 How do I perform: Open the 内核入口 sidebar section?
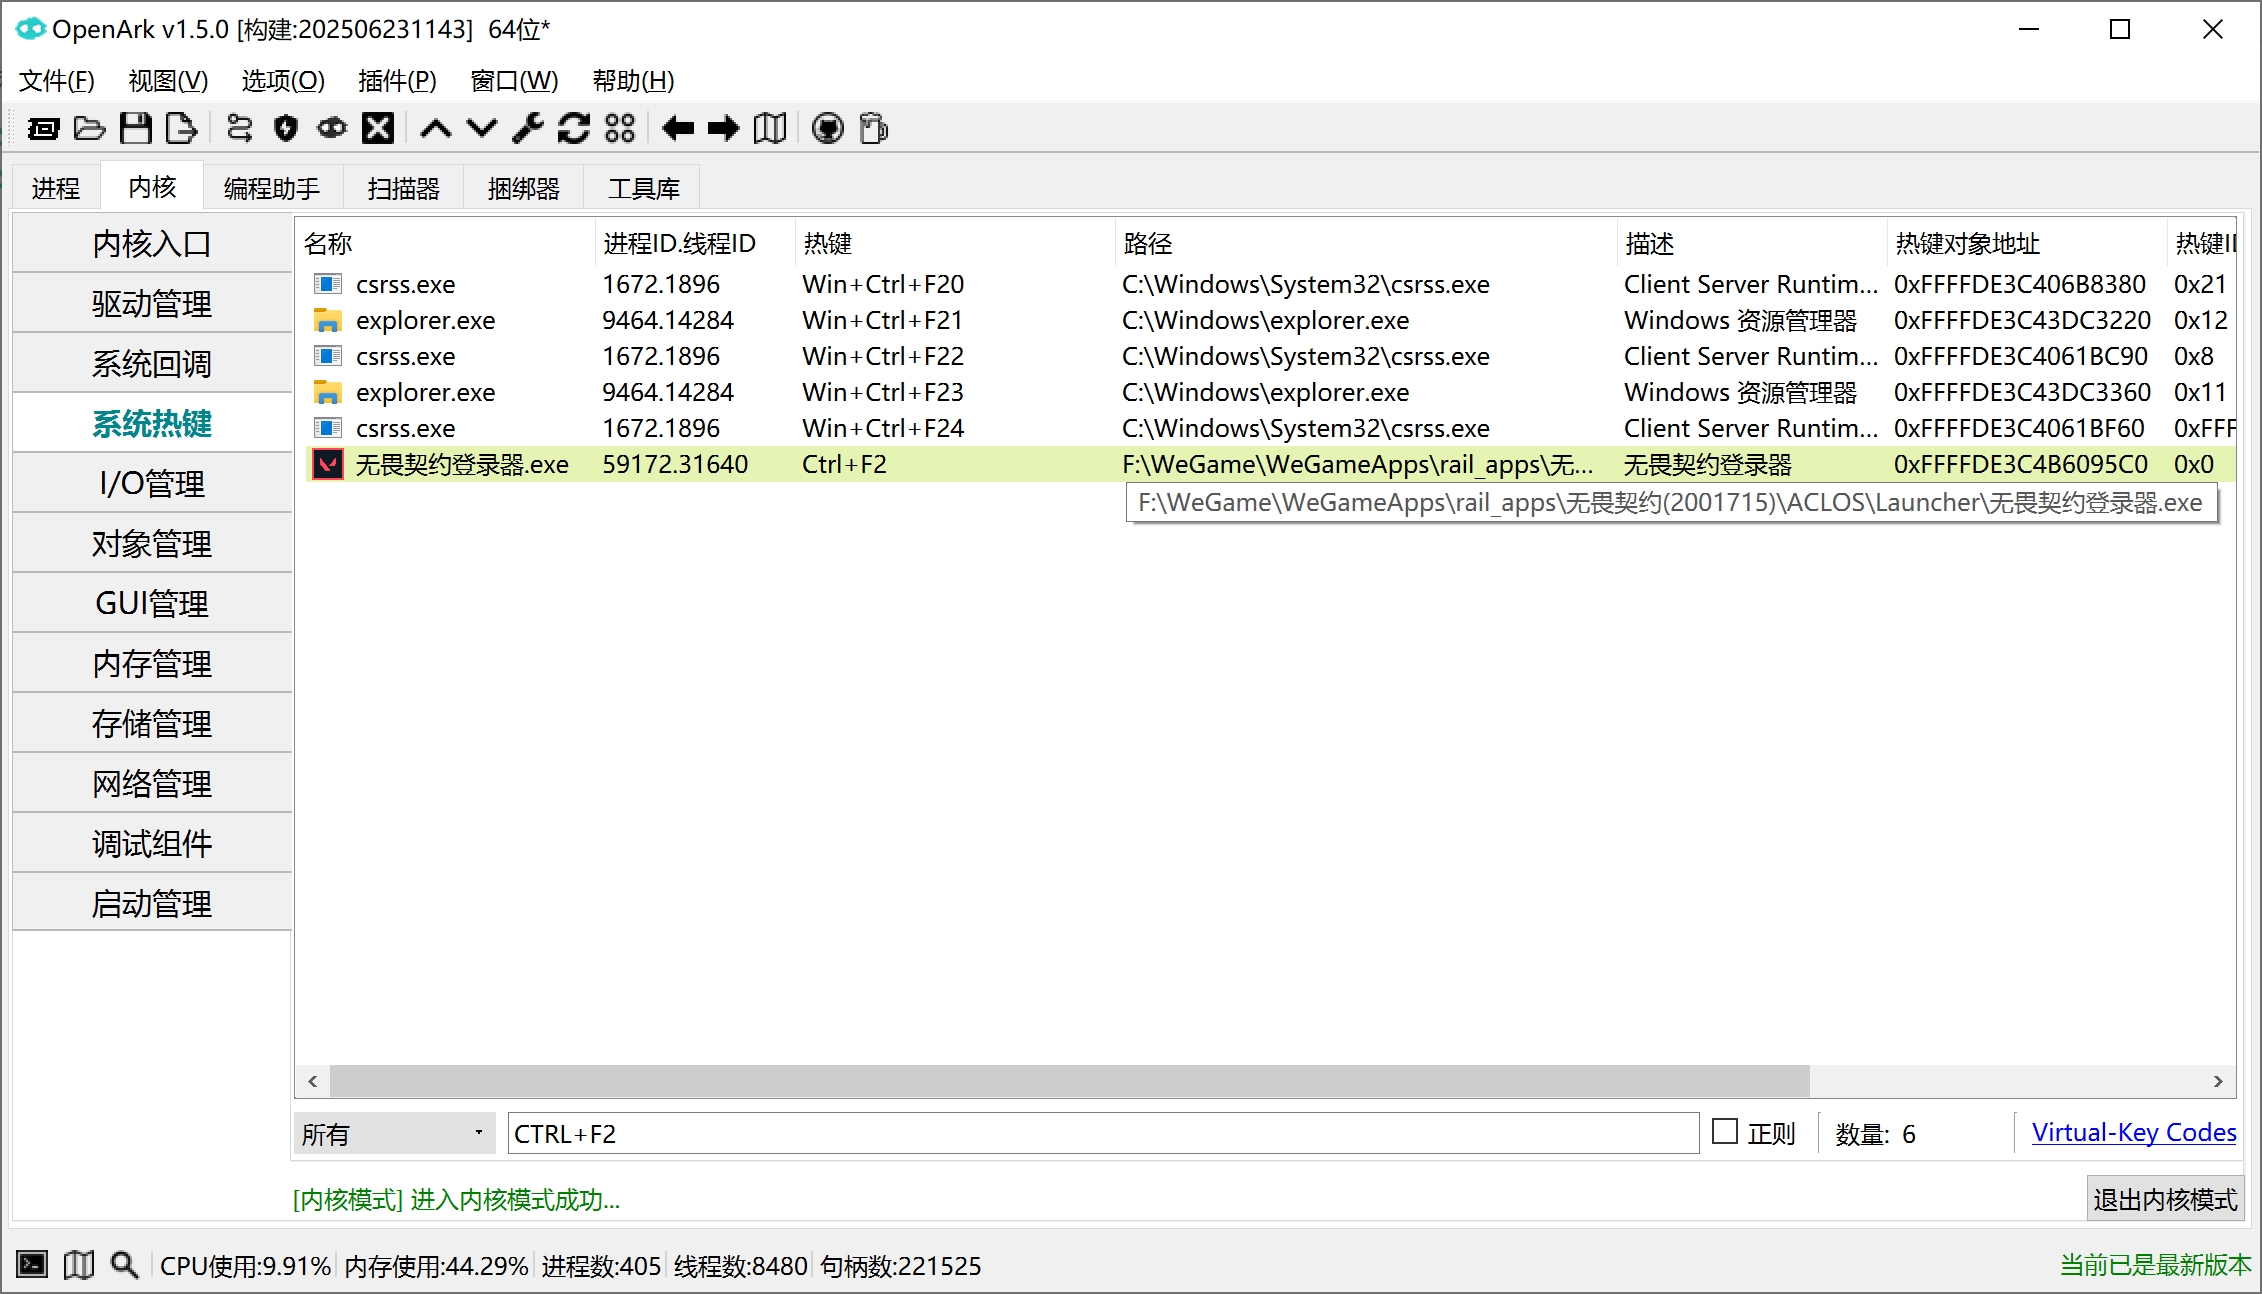pos(152,243)
